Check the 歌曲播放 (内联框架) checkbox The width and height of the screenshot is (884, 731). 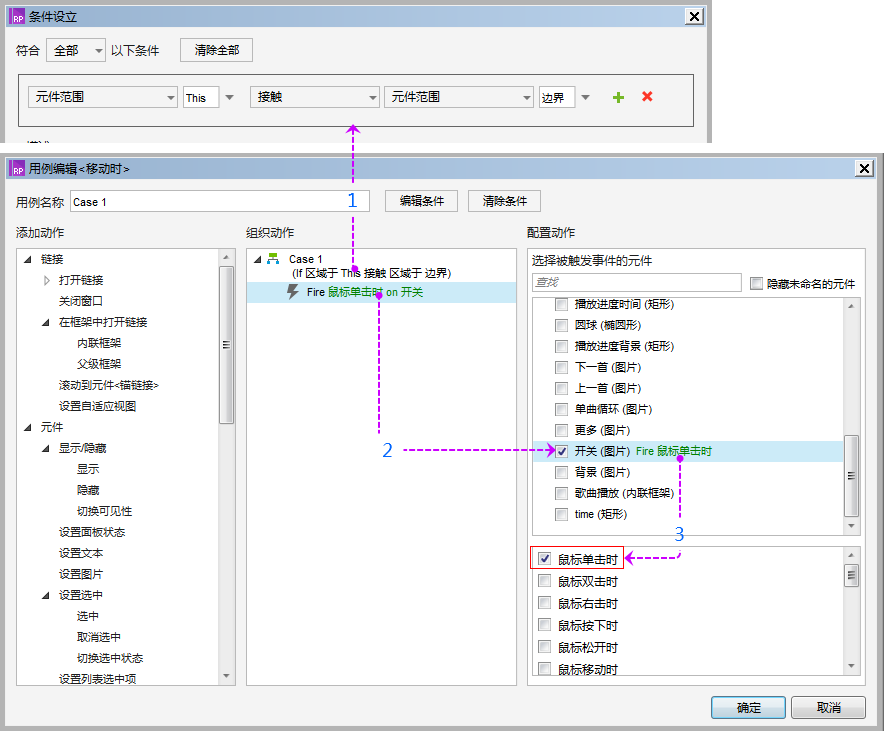tap(562, 493)
